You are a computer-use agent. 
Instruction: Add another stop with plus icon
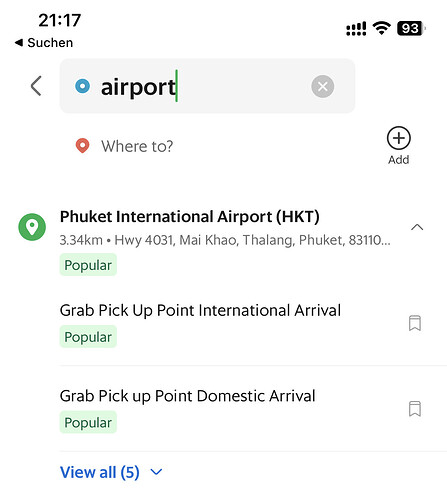coord(398,138)
